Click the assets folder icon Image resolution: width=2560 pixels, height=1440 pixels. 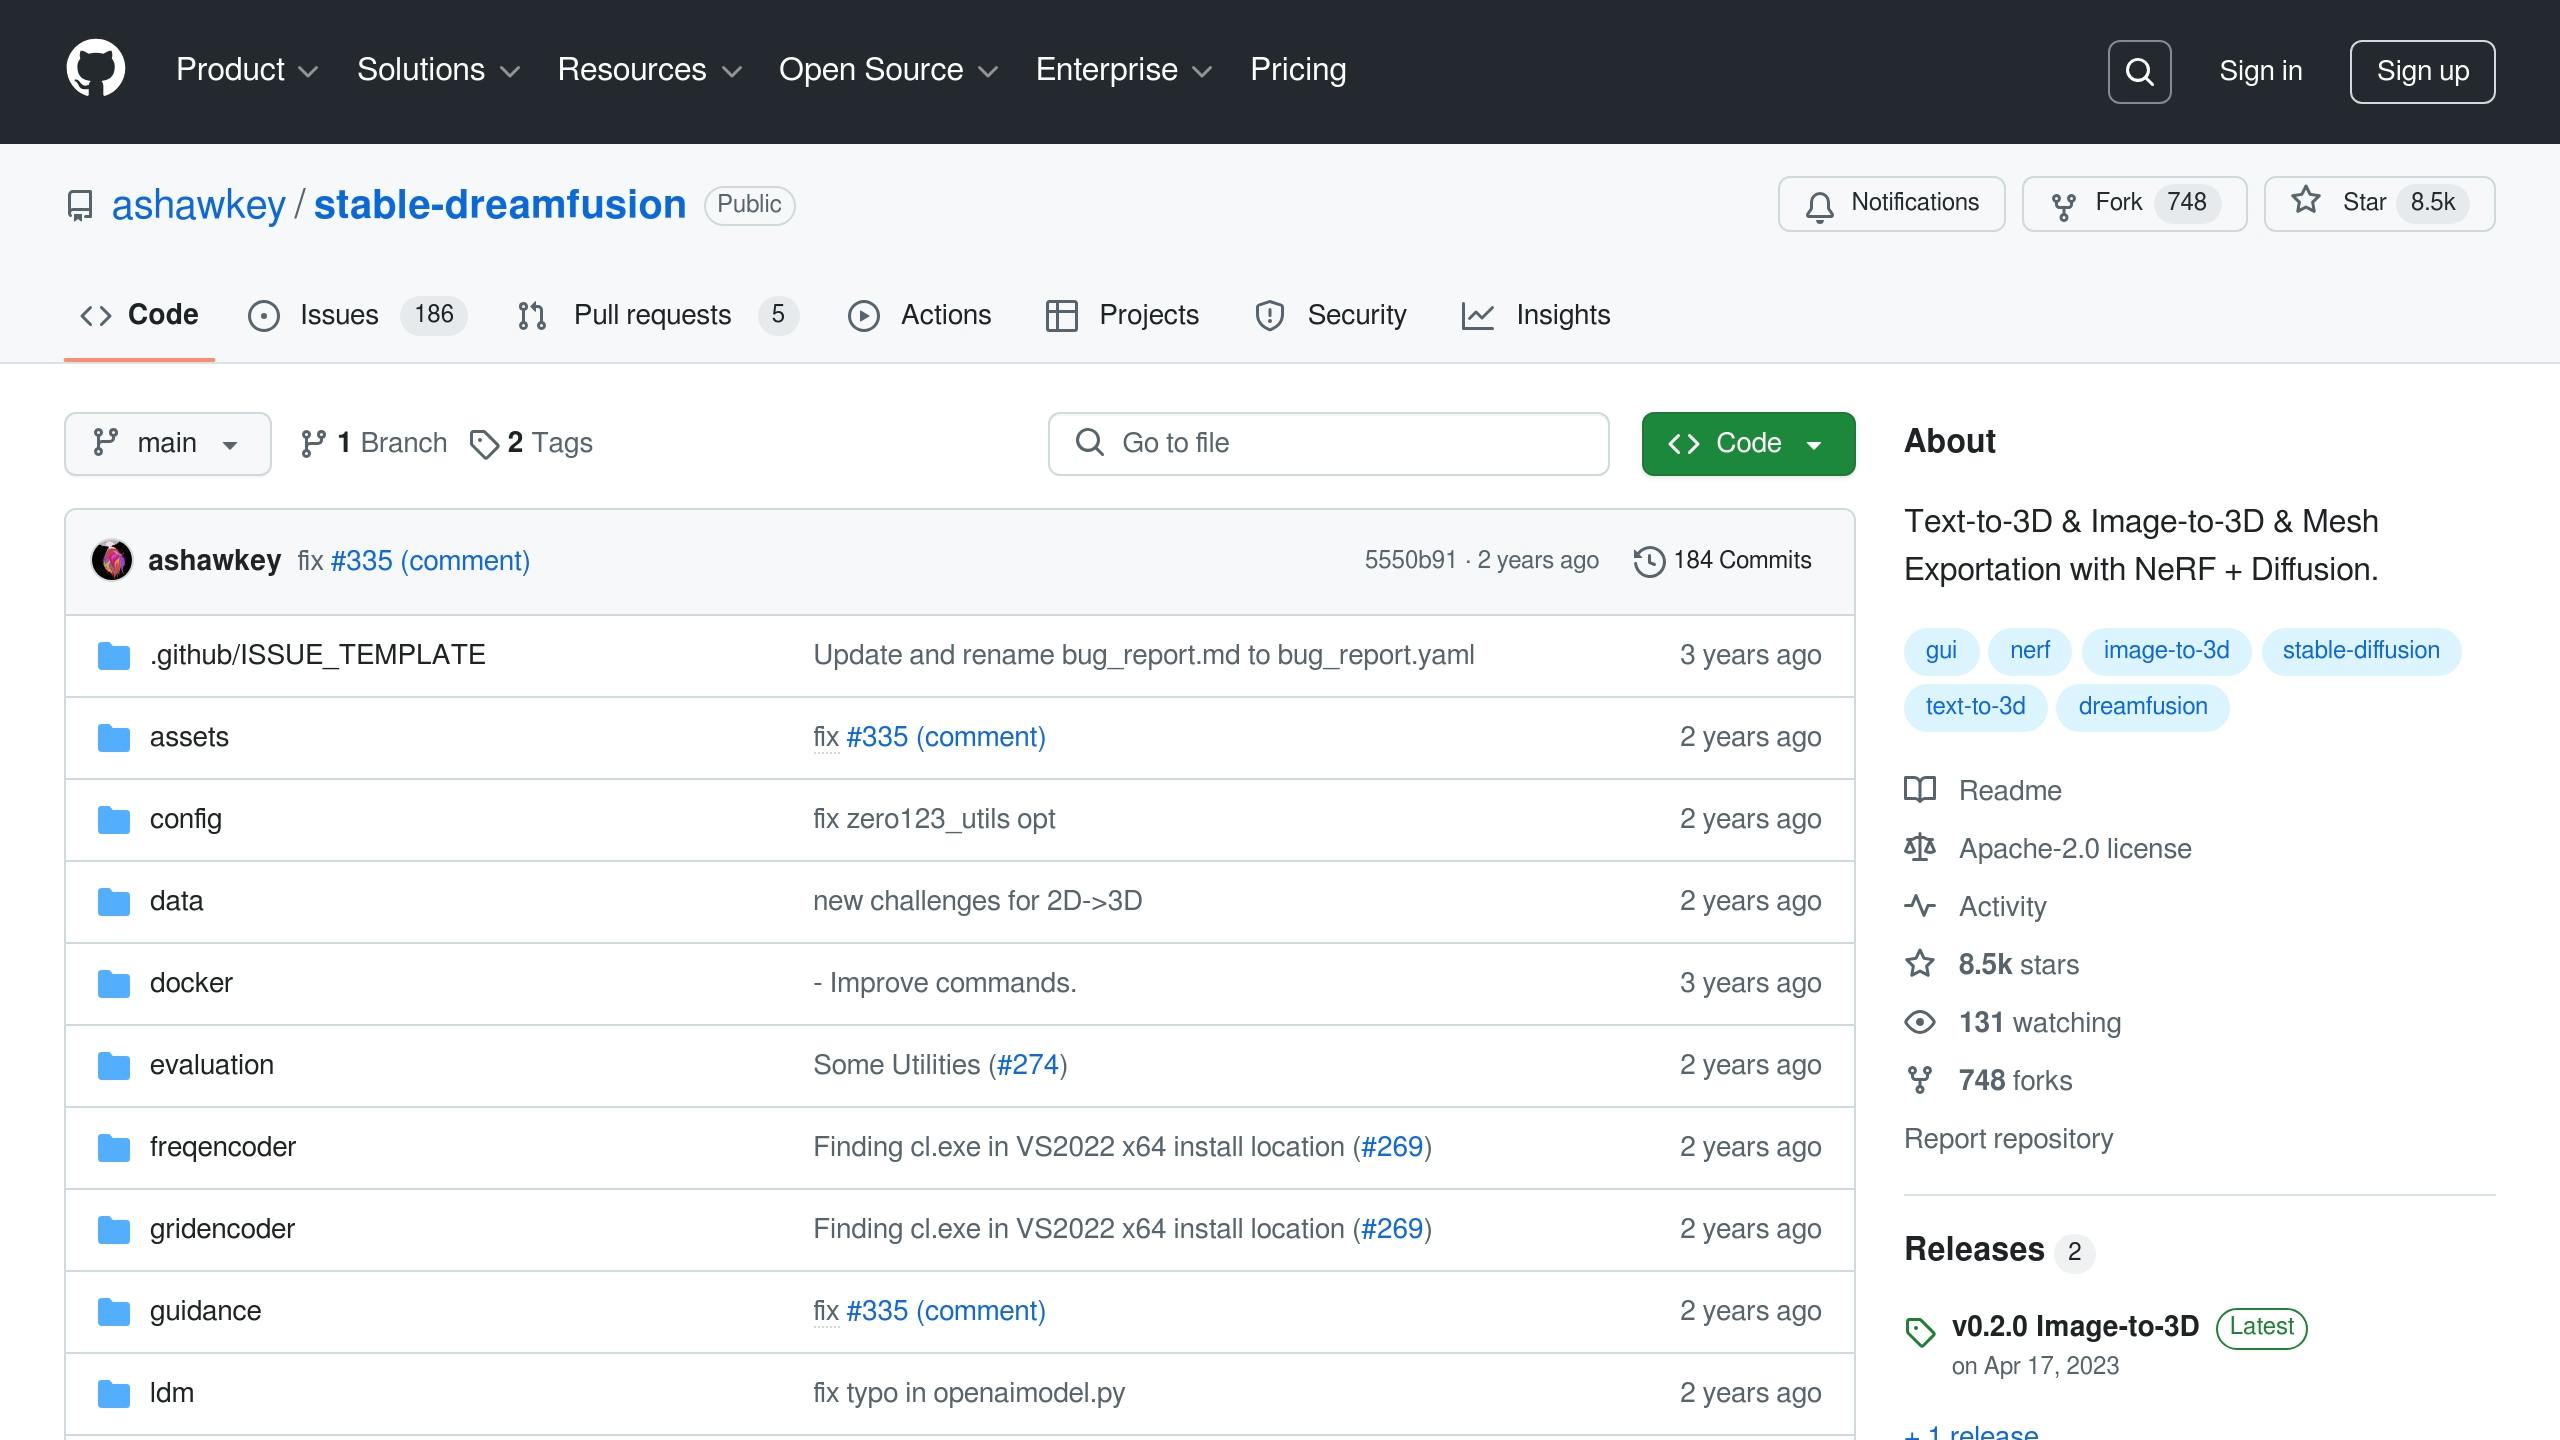pos(114,738)
